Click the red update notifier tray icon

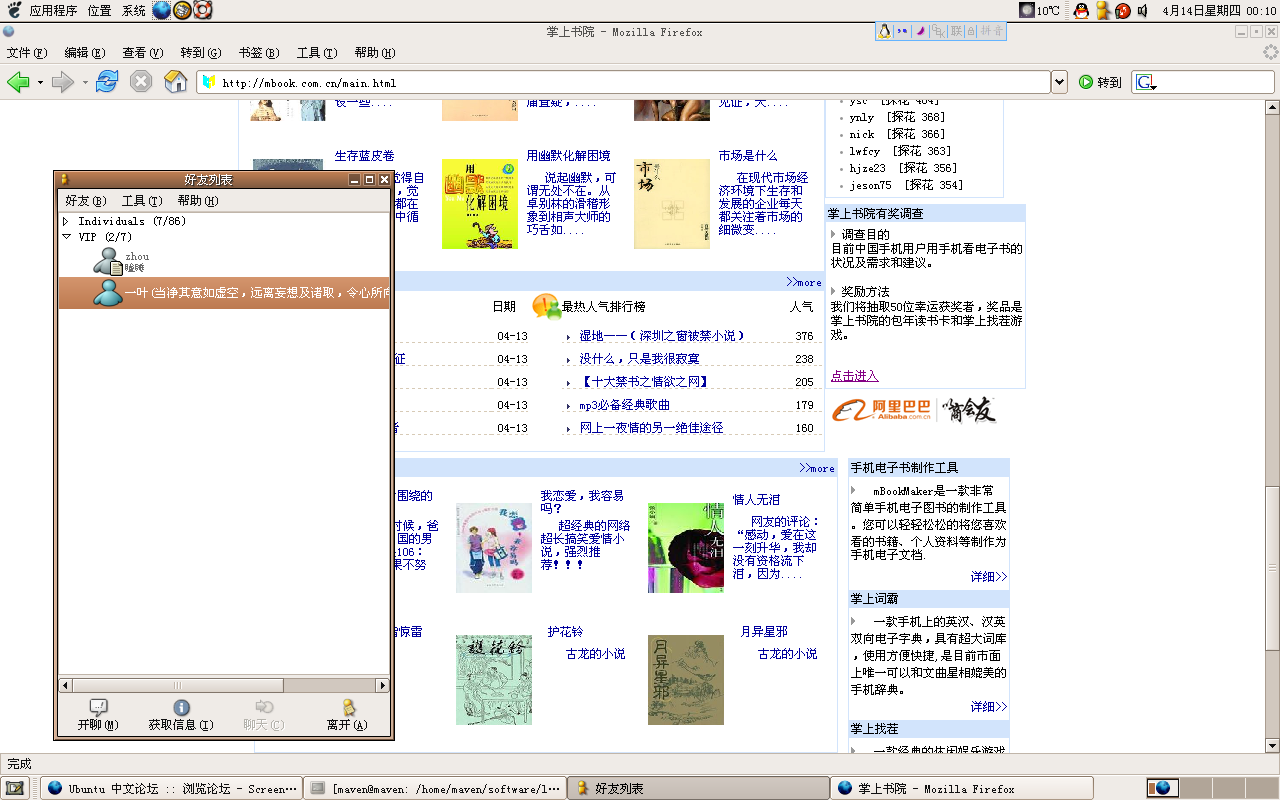(x=1123, y=10)
